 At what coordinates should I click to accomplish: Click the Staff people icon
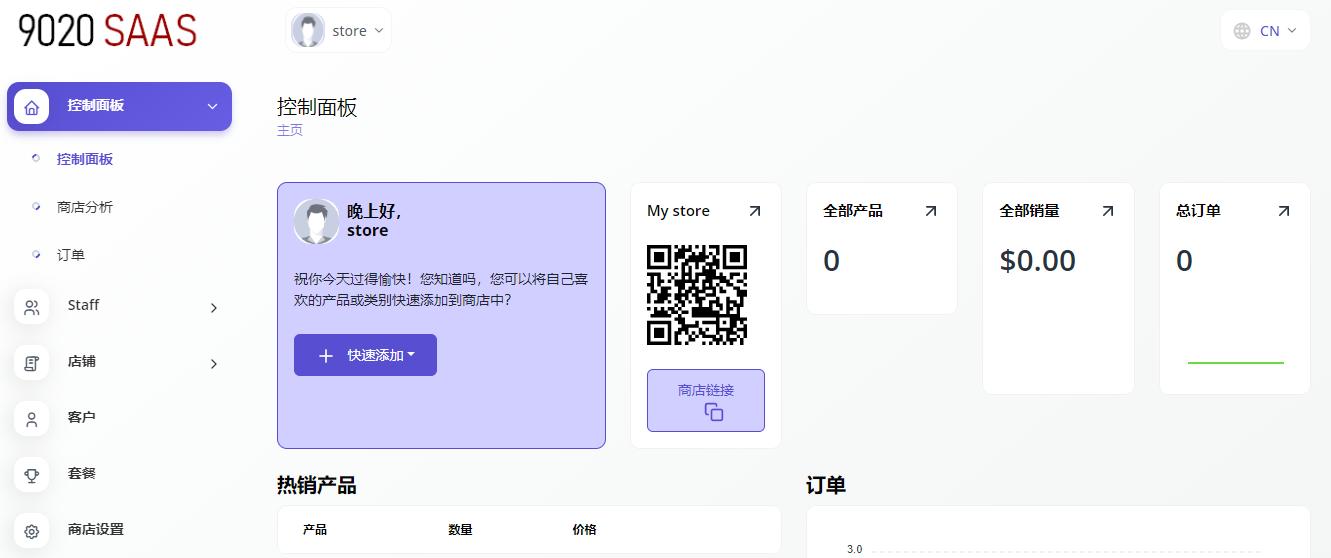pos(32,308)
